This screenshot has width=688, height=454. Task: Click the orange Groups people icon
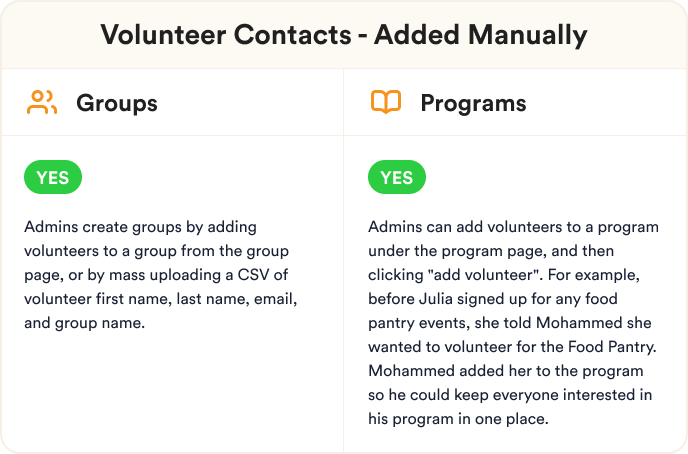[x=42, y=103]
